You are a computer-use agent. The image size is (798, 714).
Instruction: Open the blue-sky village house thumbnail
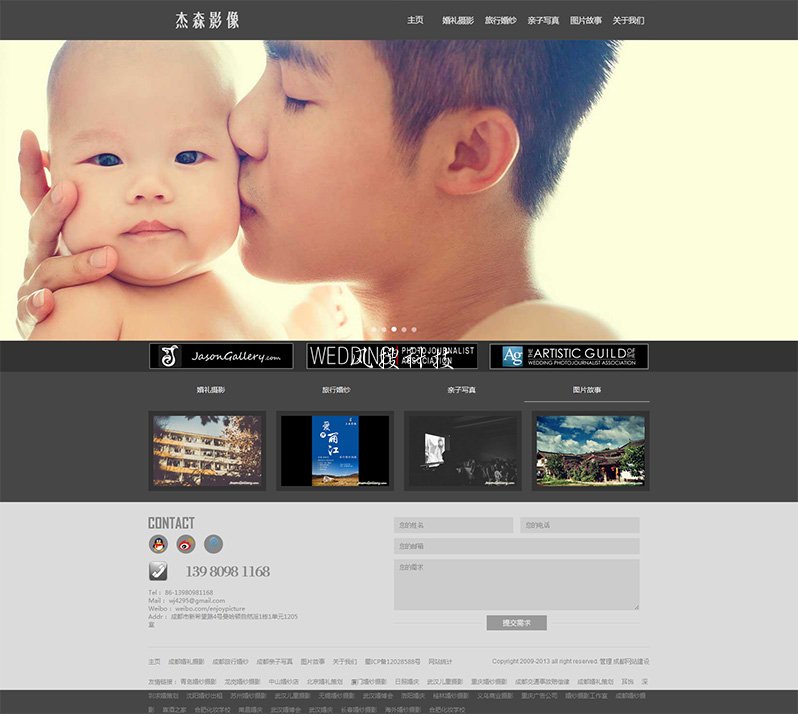(x=590, y=451)
